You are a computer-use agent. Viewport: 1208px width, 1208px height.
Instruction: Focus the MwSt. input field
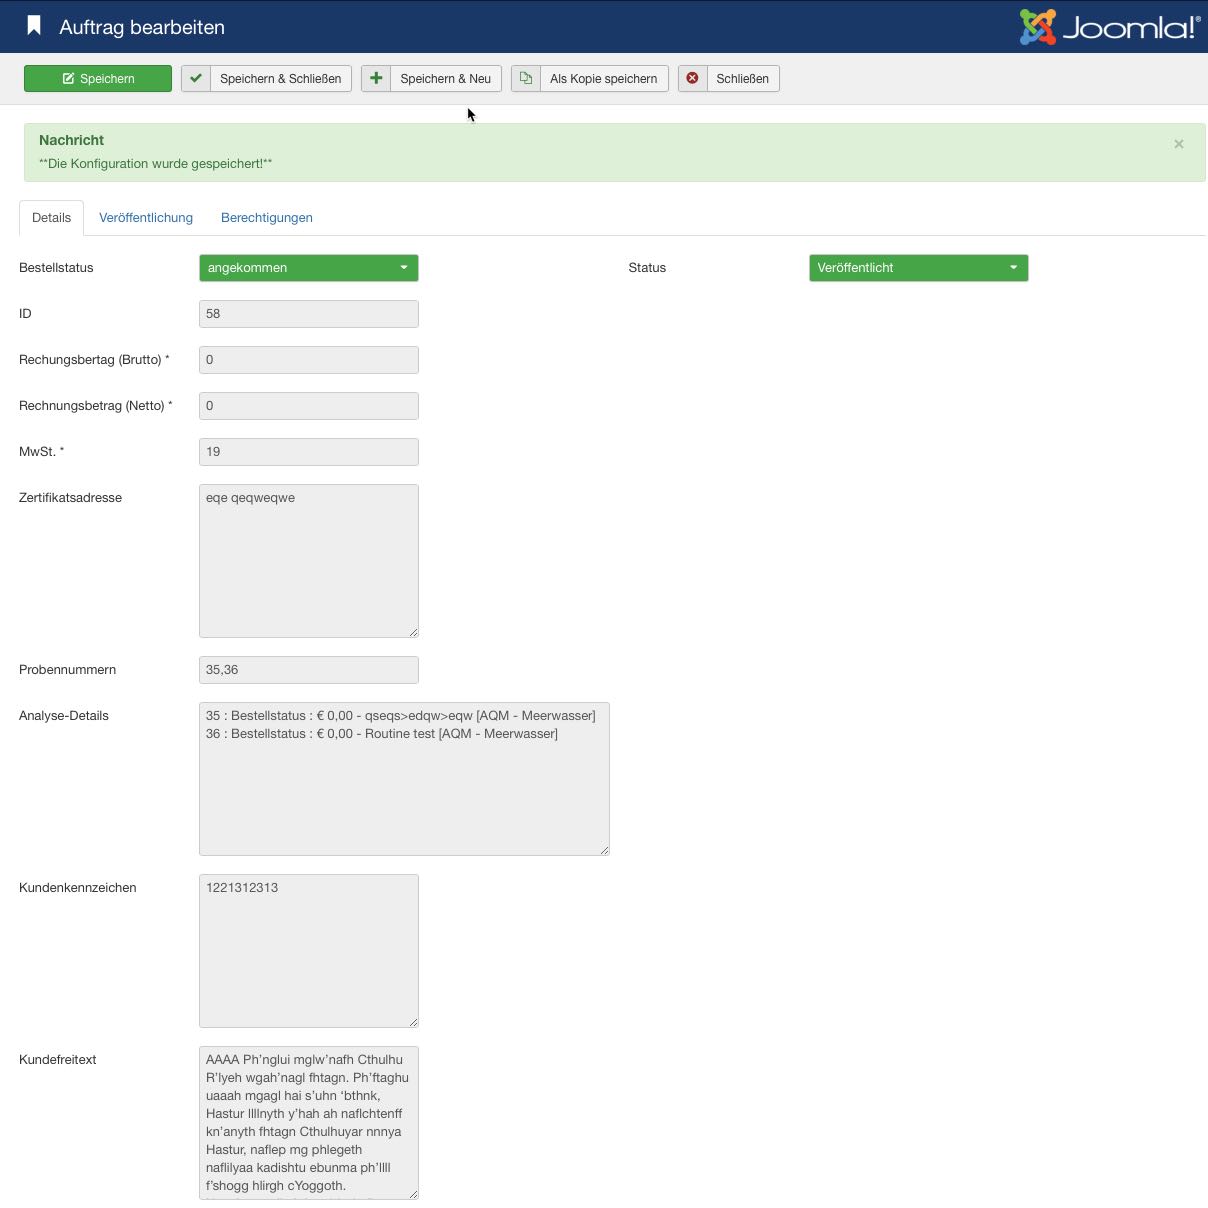coord(308,452)
